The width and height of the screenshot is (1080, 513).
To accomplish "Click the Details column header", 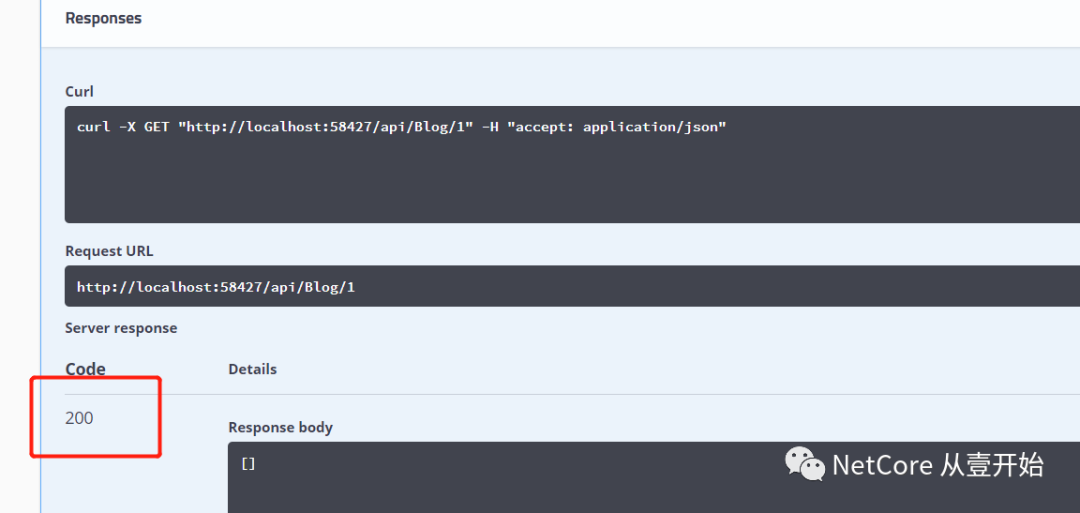I will 252,369.
